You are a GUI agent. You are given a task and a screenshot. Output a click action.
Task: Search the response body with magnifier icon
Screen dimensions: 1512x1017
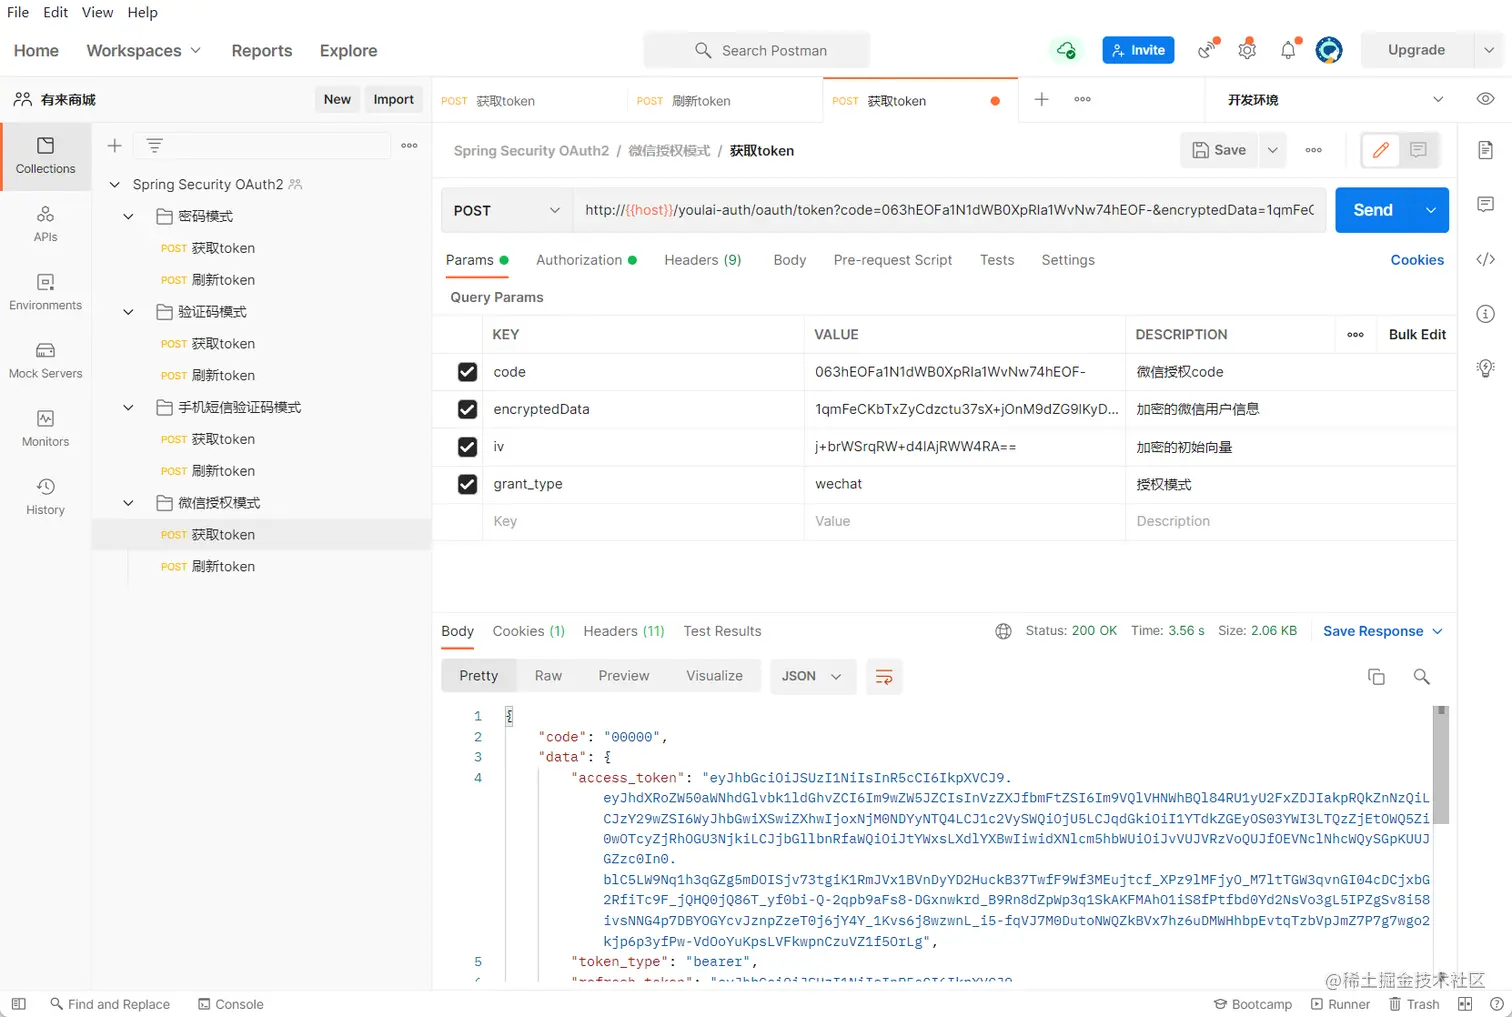(1421, 677)
